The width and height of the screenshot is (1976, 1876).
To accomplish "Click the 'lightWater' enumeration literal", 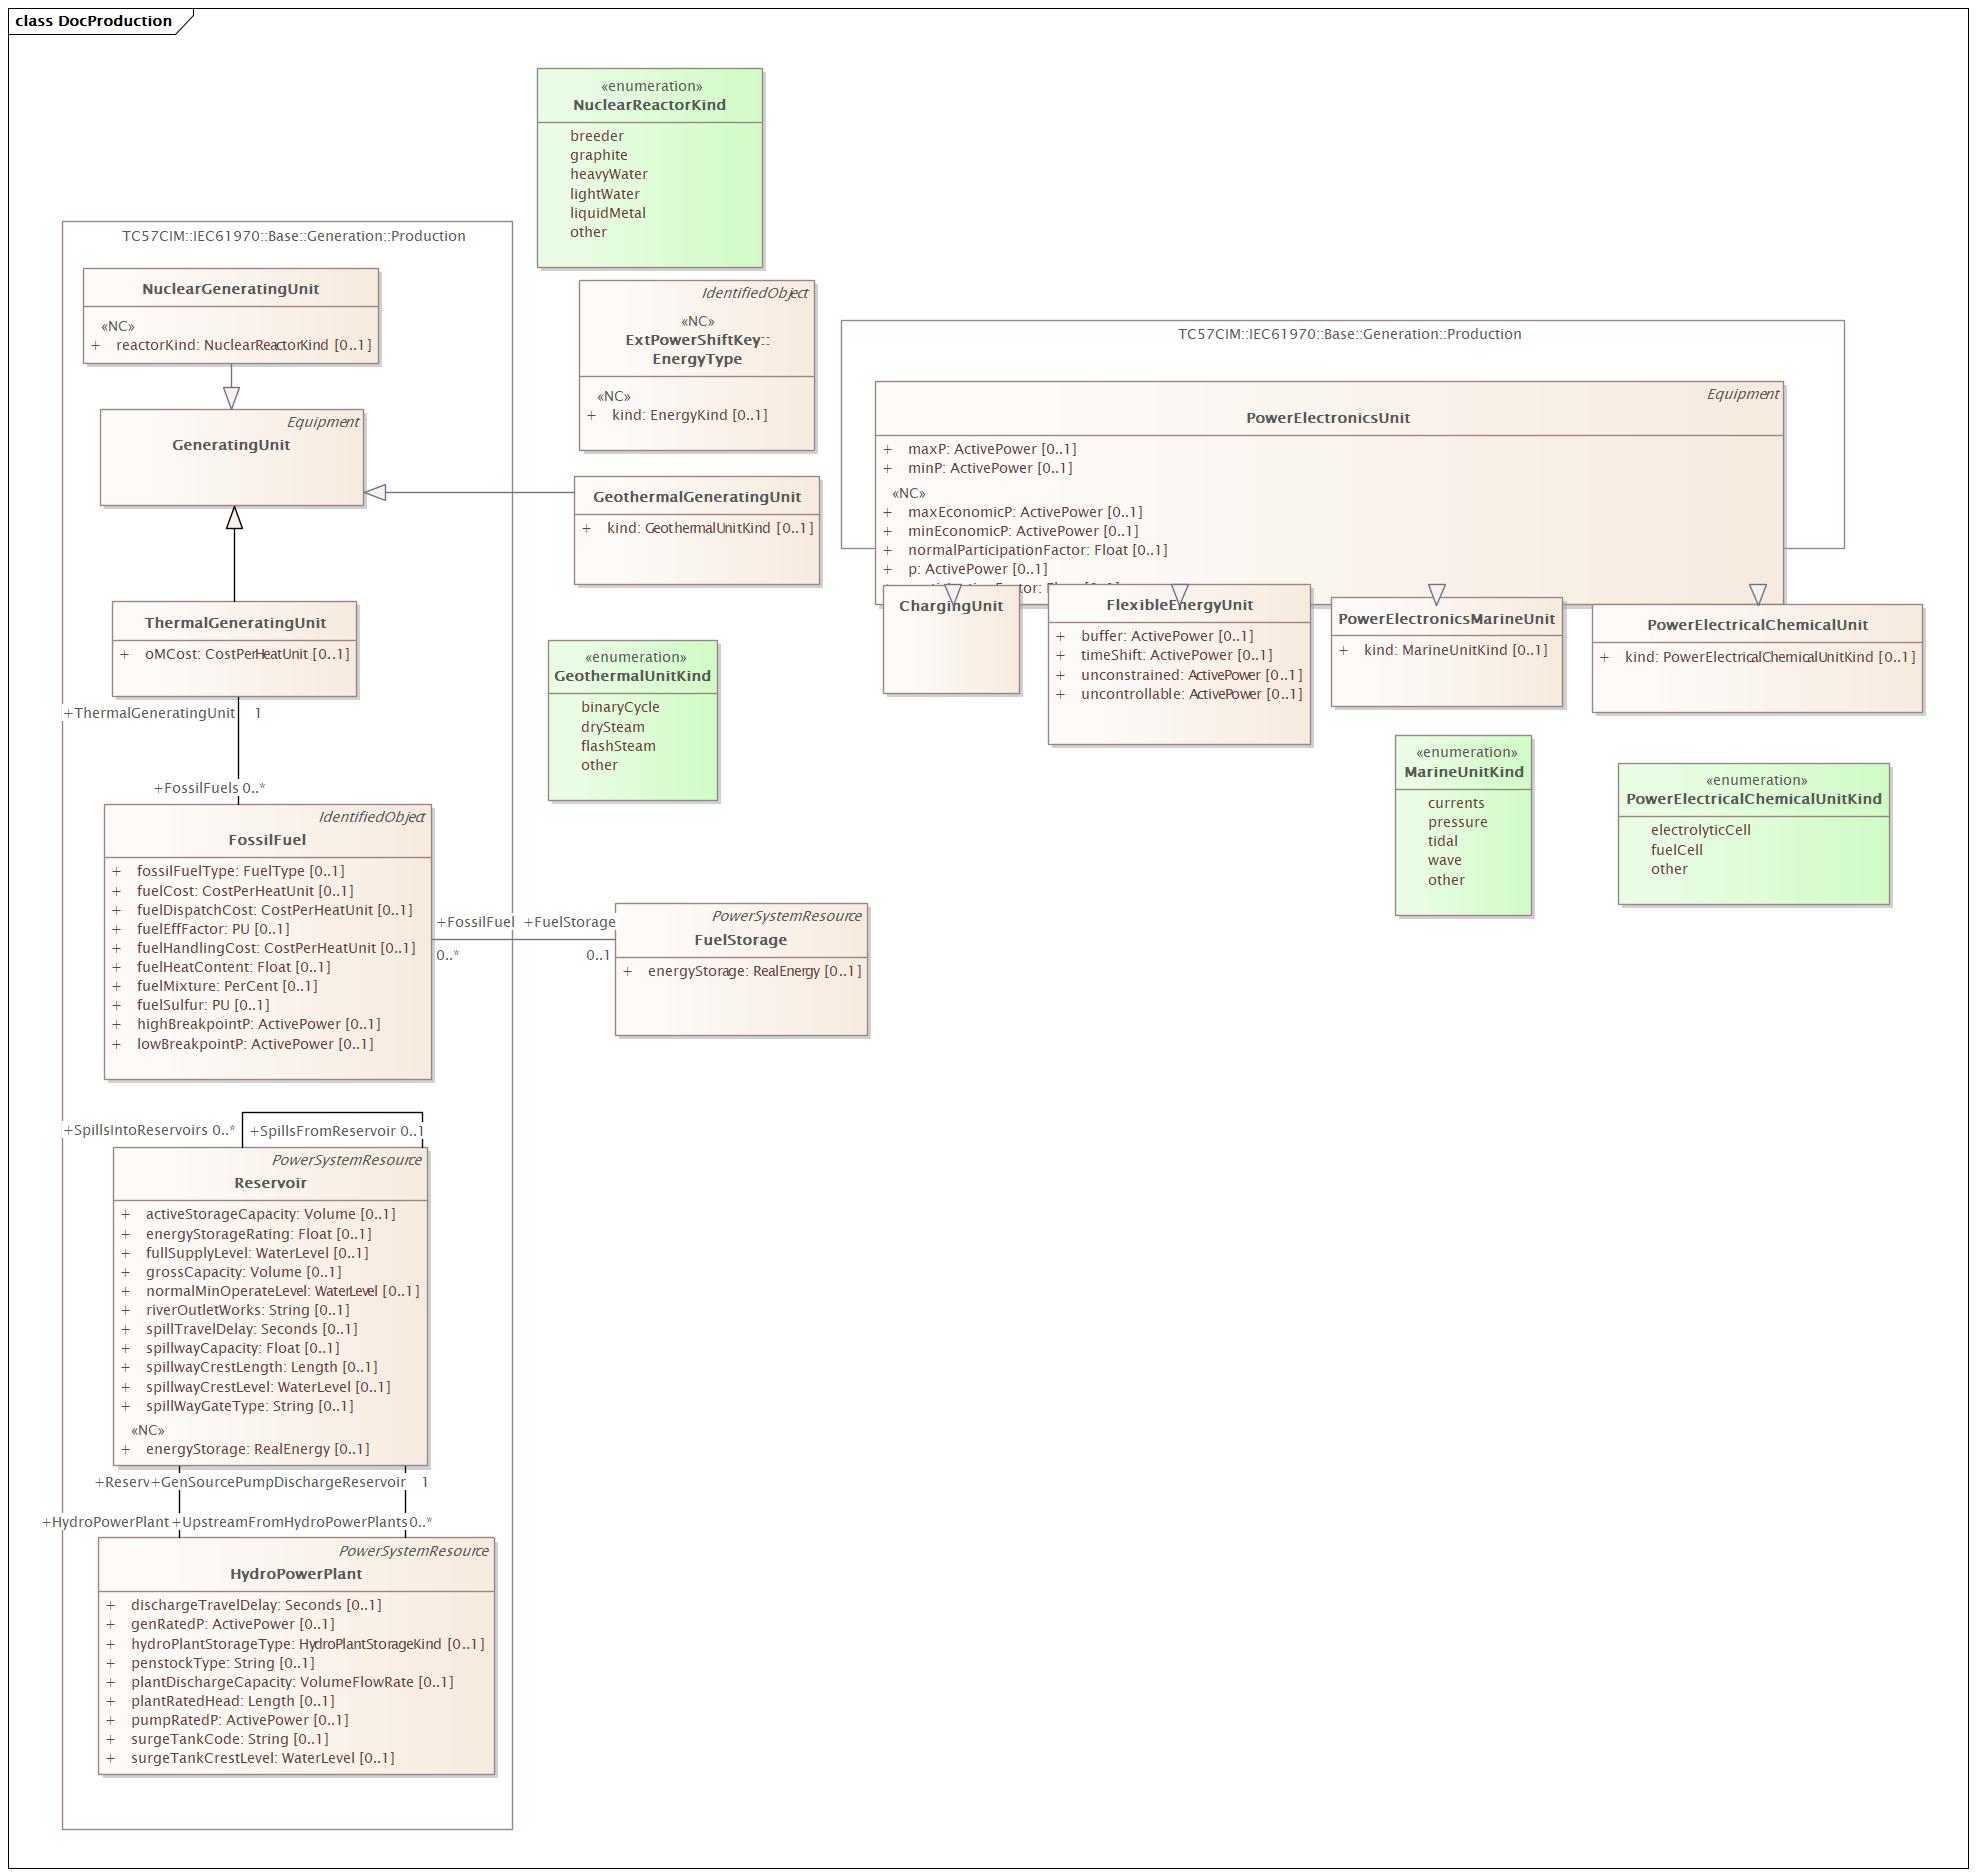I will pyautogui.click(x=605, y=194).
